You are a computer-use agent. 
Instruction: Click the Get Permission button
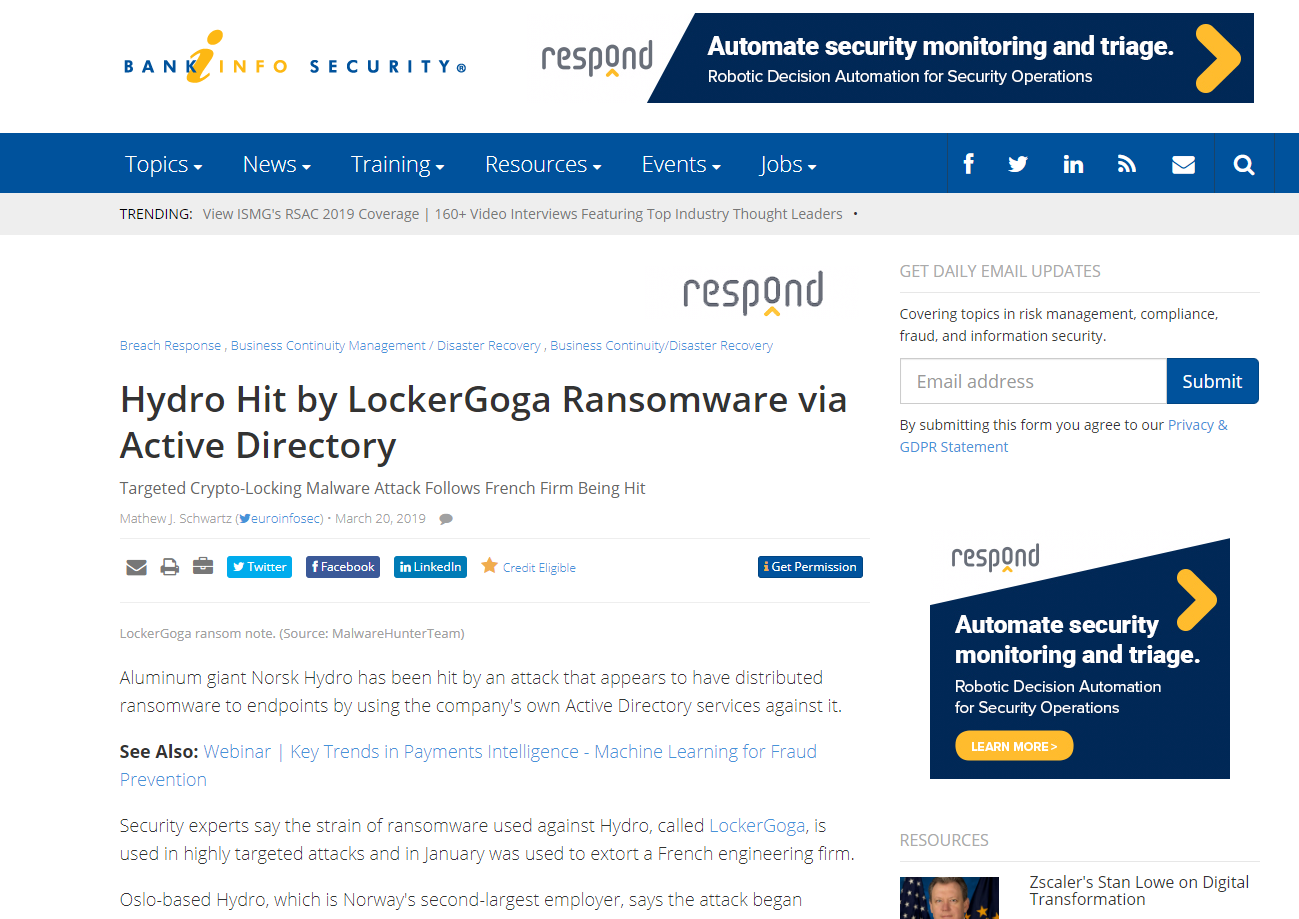coord(810,567)
